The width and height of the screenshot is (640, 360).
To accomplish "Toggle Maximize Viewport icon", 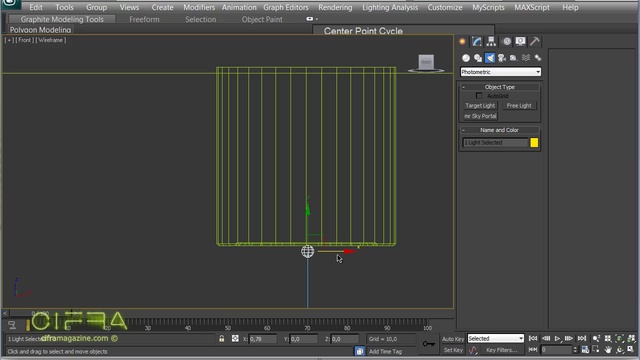I will click(631, 350).
